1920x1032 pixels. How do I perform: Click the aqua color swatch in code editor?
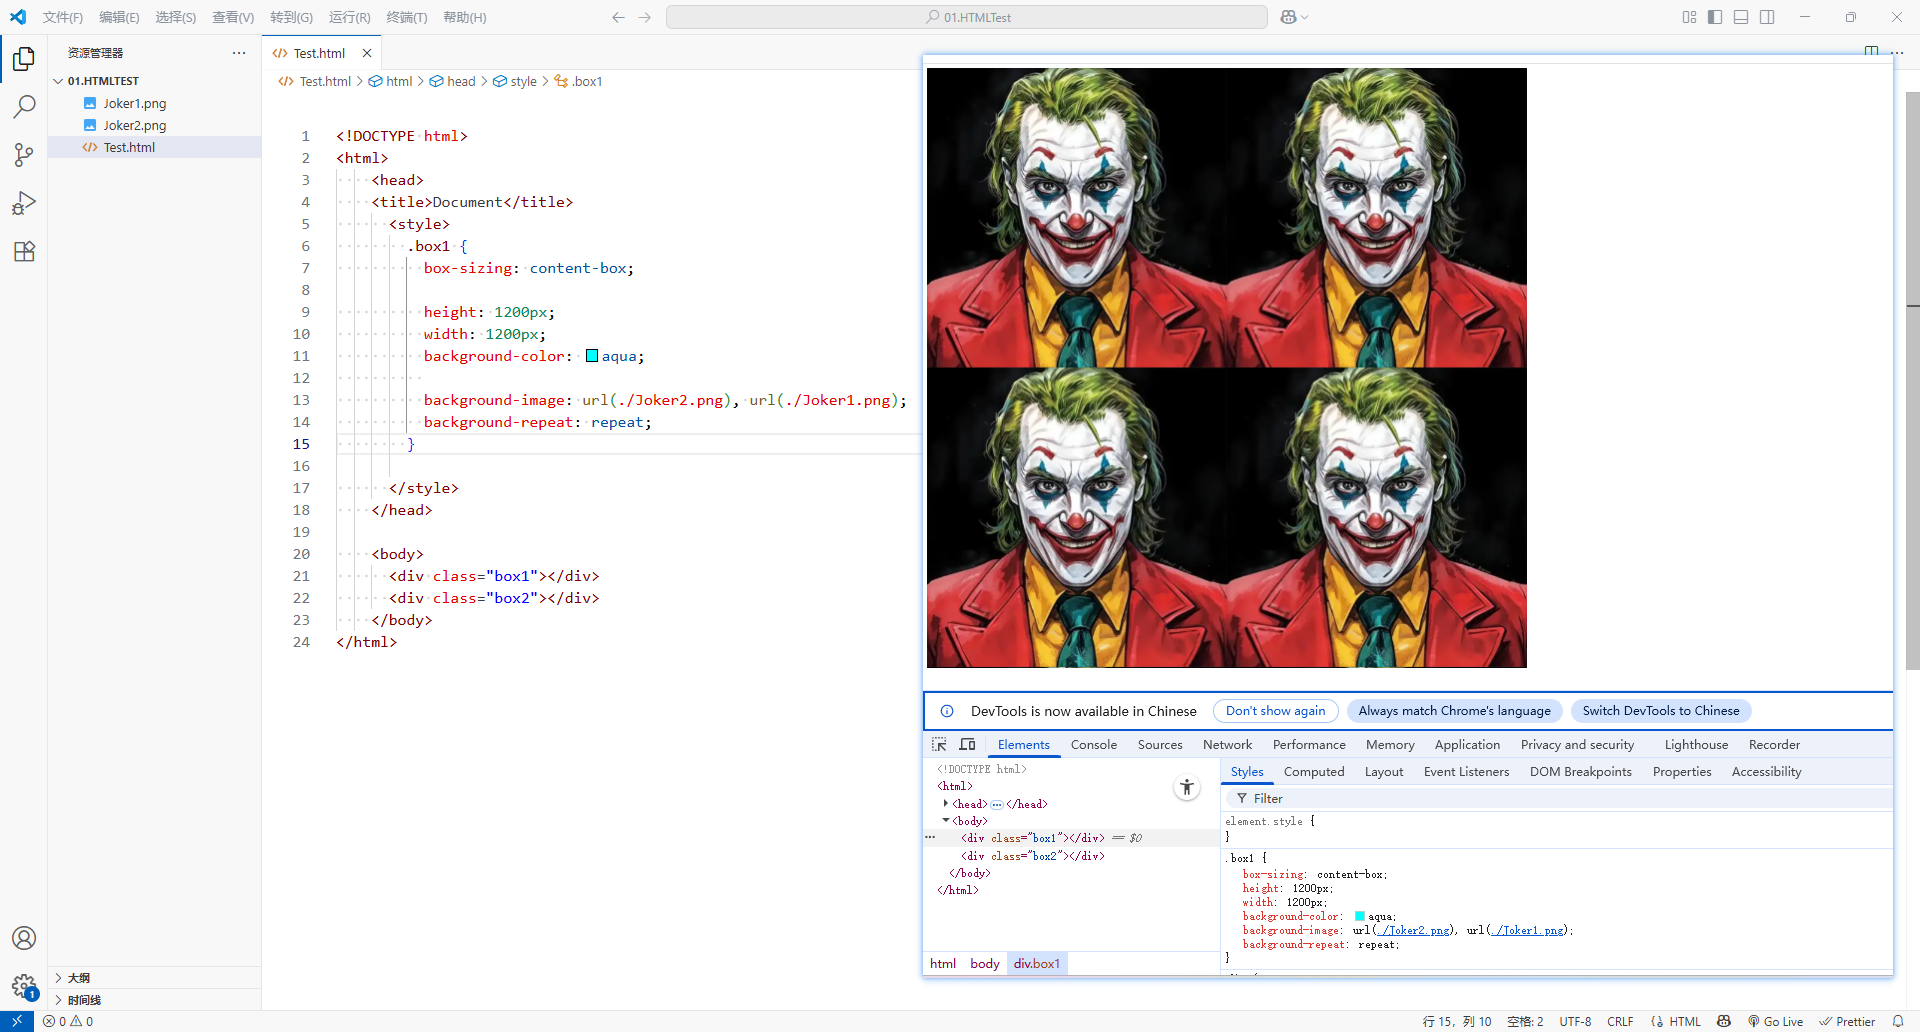click(592, 356)
